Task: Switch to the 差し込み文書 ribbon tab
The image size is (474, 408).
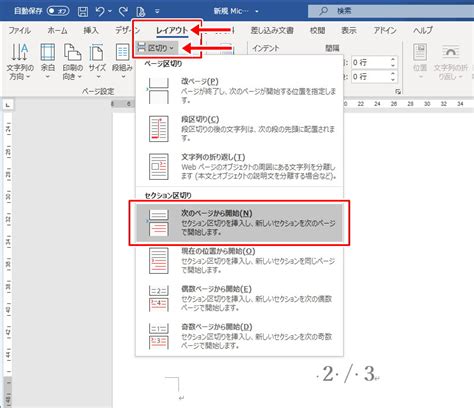Action: pos(272,31)
